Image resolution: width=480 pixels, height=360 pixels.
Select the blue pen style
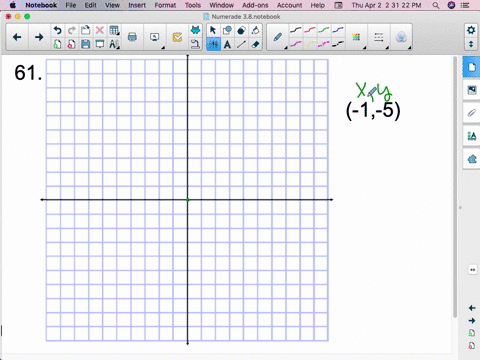pos(338,30)
